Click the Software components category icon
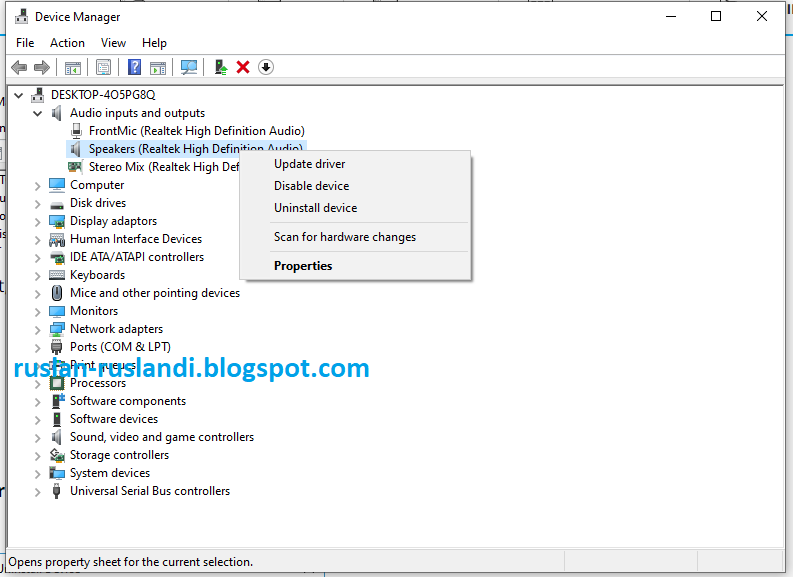The height and width of the screenshot is (577, 793). pos(58,401)
